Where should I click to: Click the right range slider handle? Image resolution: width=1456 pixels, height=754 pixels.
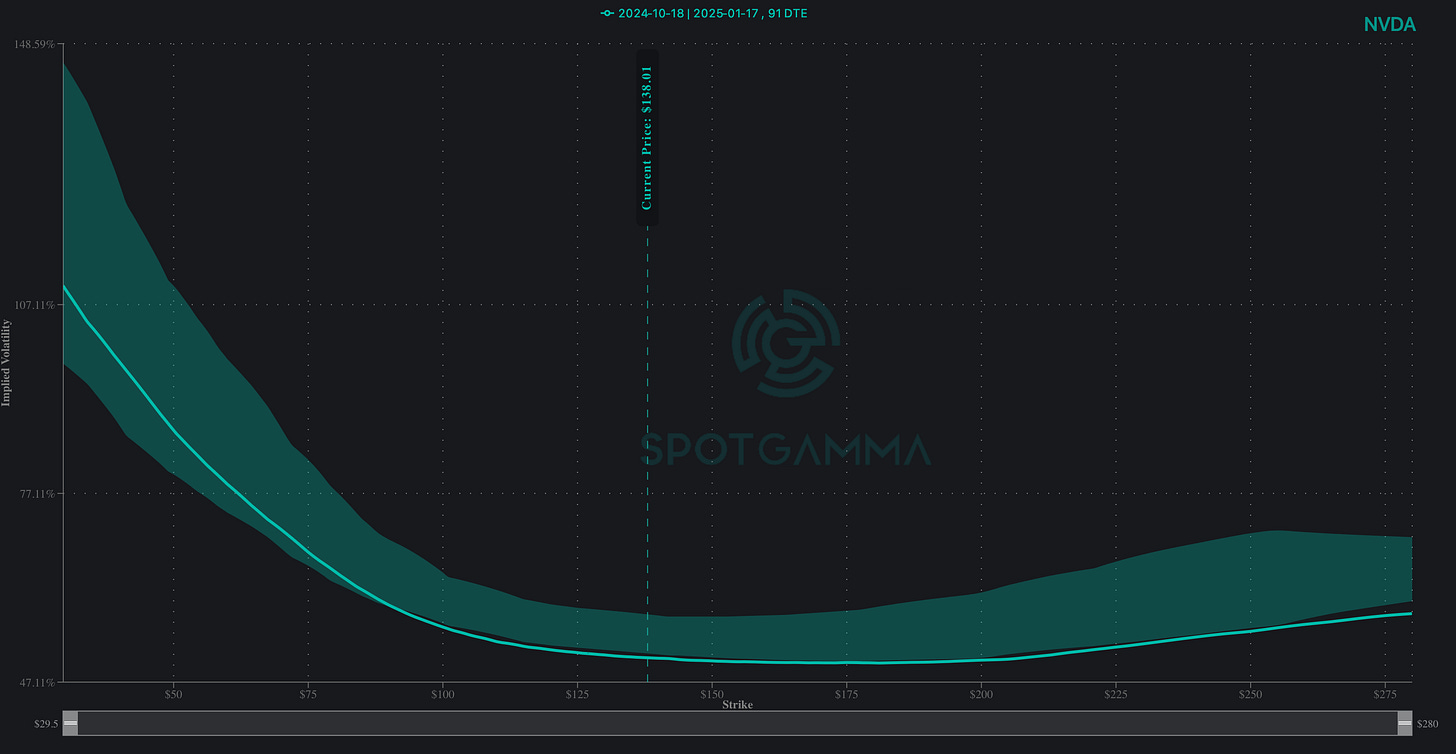[x=1404, y=723]
